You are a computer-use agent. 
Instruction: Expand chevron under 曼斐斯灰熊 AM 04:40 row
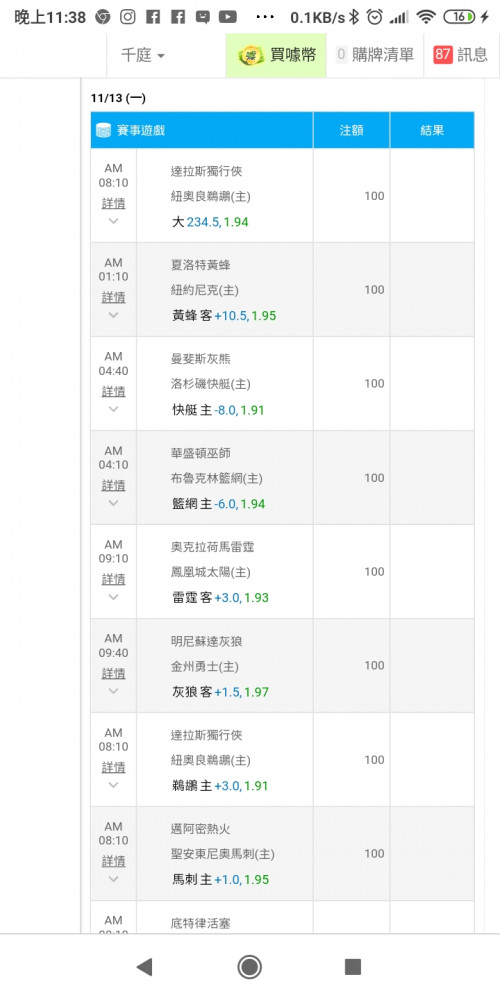[114, 409]
